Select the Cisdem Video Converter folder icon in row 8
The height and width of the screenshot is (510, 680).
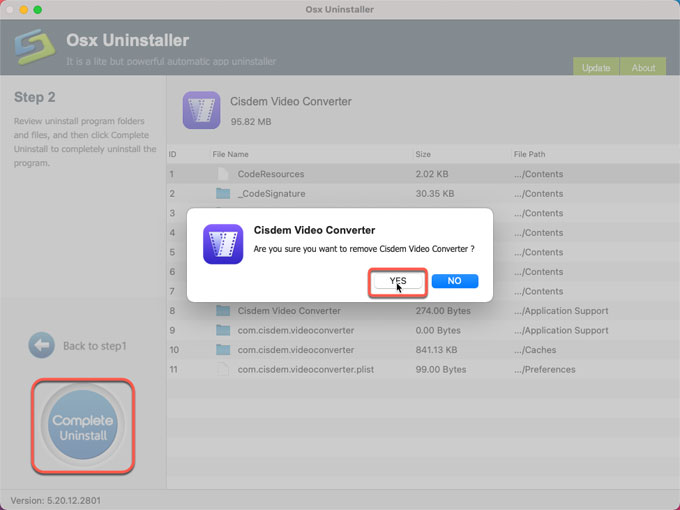[x=223, y=311]
